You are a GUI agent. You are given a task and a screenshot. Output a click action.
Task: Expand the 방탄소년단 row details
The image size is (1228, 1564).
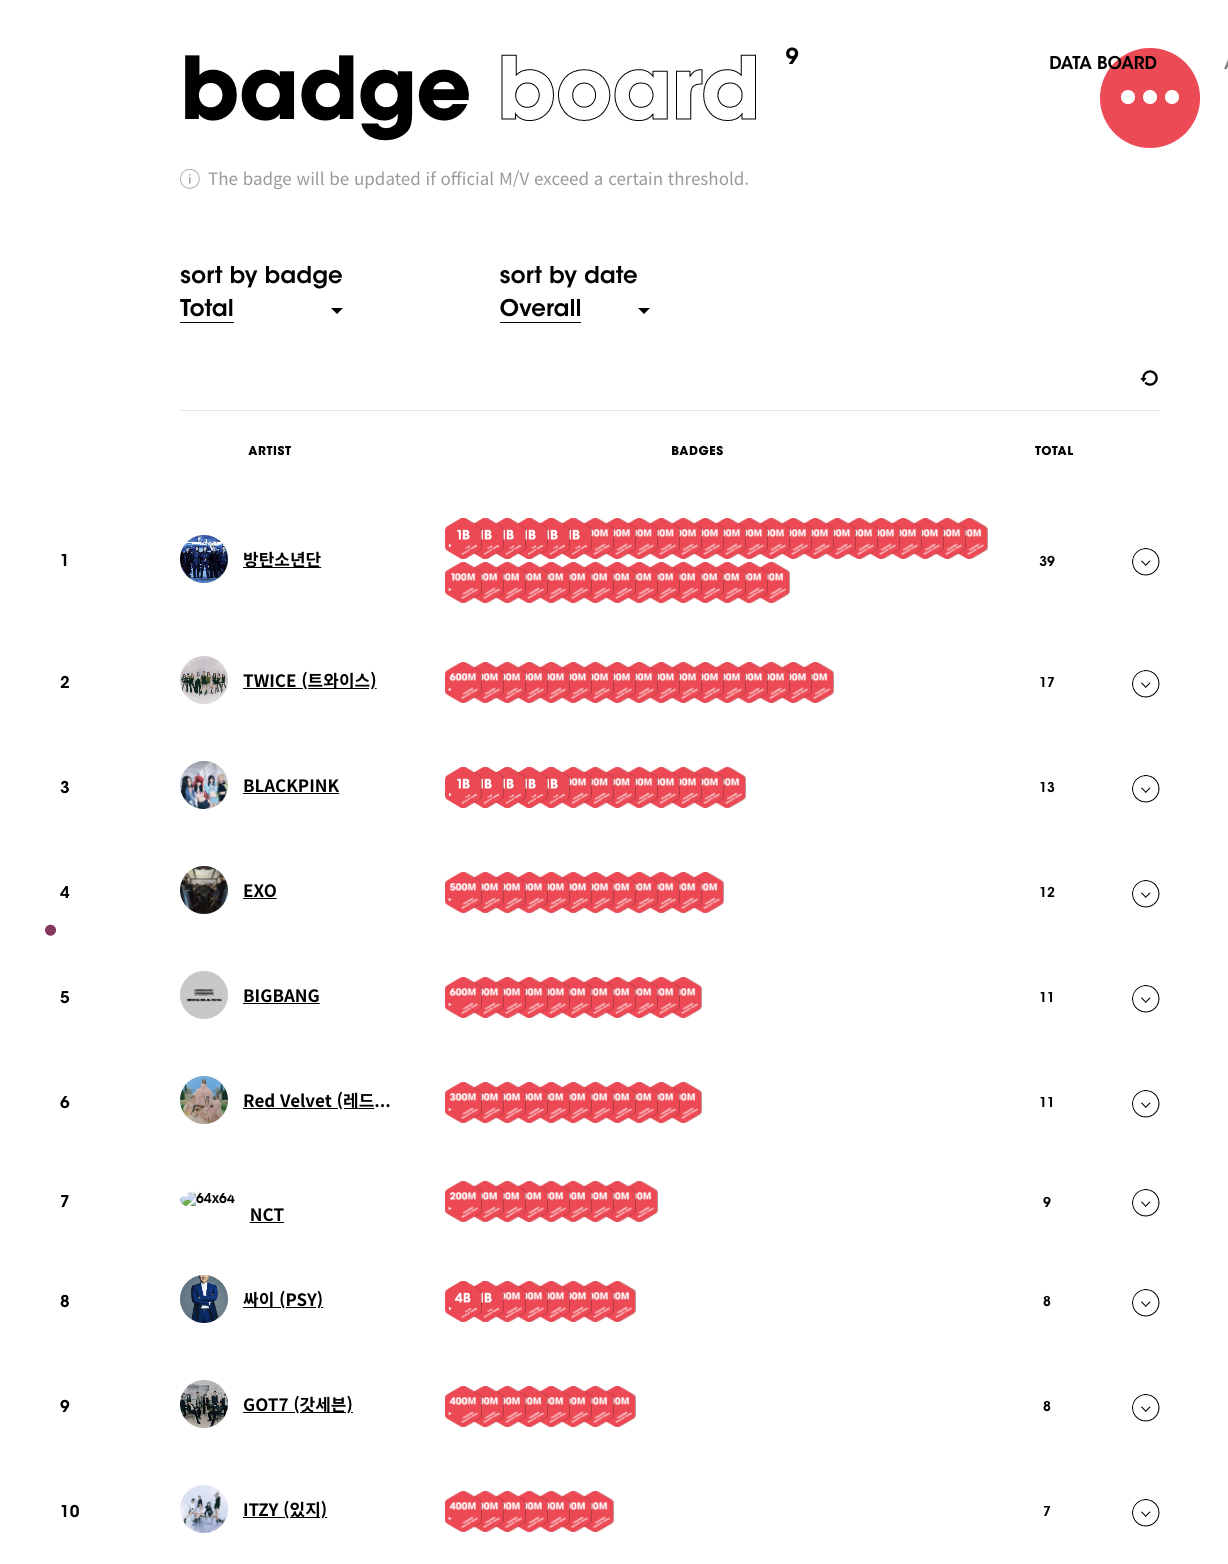point(1145,562)
